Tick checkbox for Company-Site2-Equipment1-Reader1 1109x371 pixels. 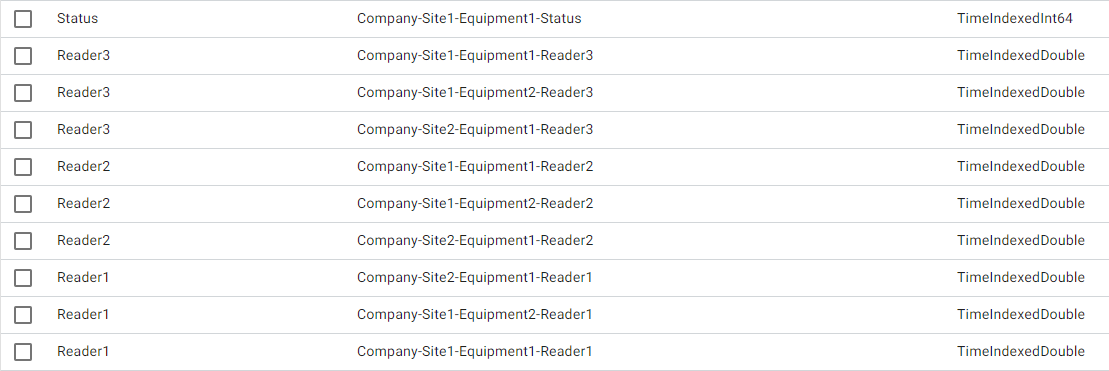tap(23, 278)
